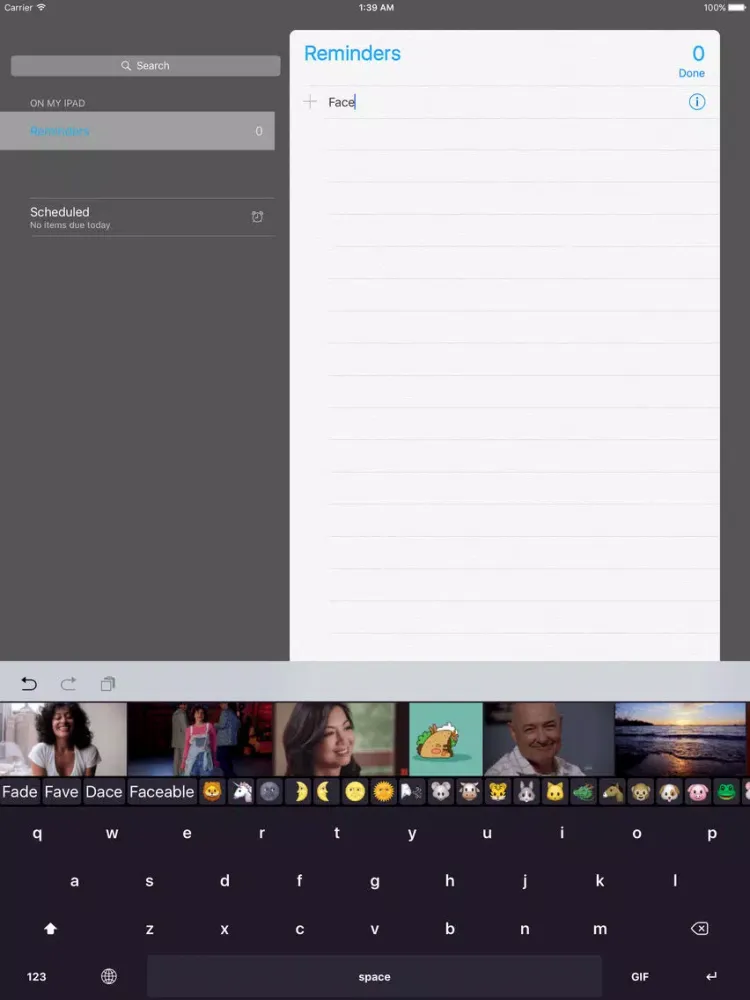Tap the redo arrow above the keyboard
750x1000 pixels.
click(x=68, y=684)
